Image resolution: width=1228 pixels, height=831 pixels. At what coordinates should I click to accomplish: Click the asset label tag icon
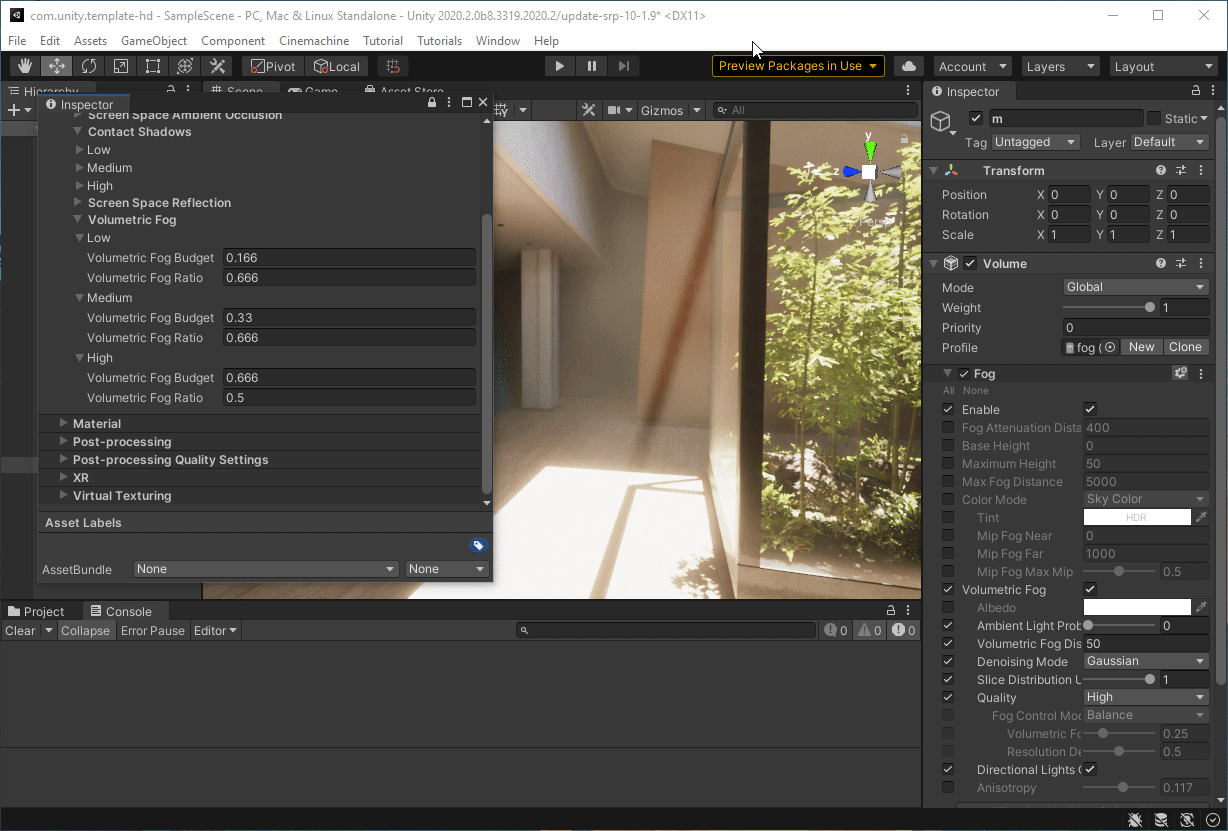coord(478,545)
